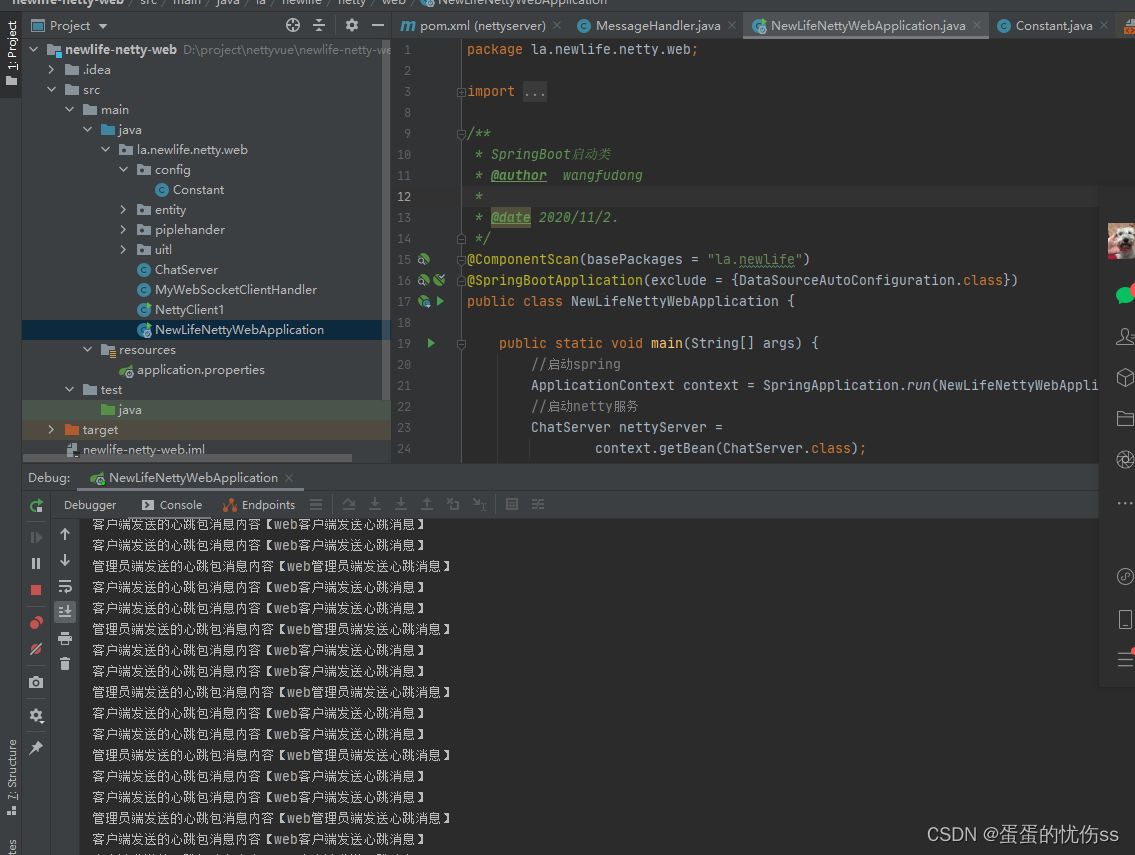Click the folder icon in right sidebar
The image size is (1135, 855).
tap(1125, 418)
